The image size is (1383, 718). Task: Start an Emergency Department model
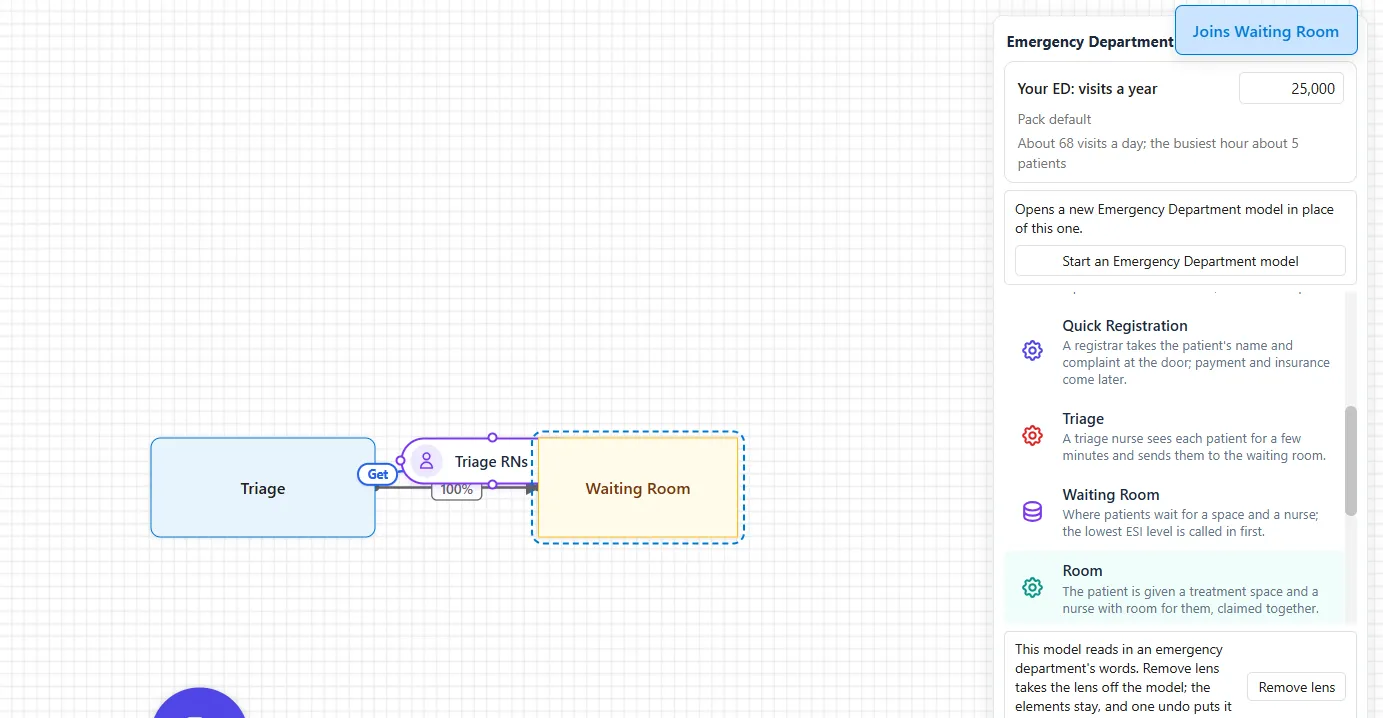tap(1180, 261)
